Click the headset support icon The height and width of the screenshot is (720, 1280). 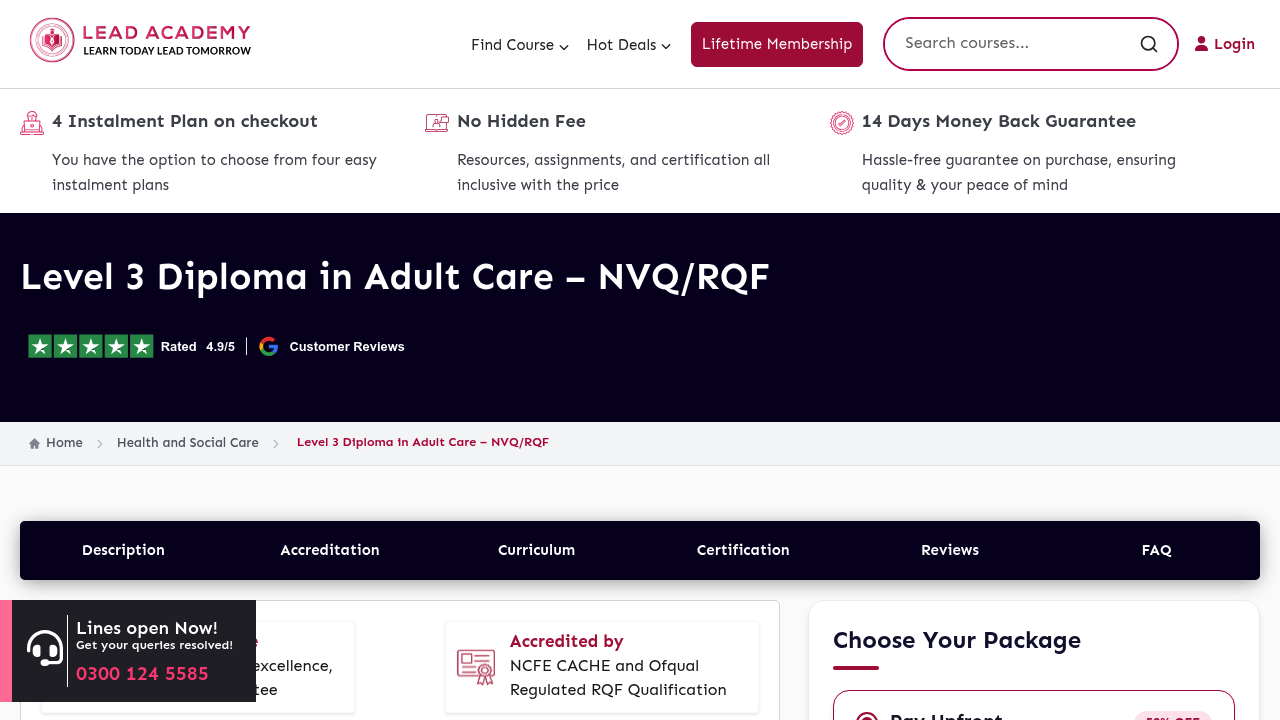[x=44, y=649]
